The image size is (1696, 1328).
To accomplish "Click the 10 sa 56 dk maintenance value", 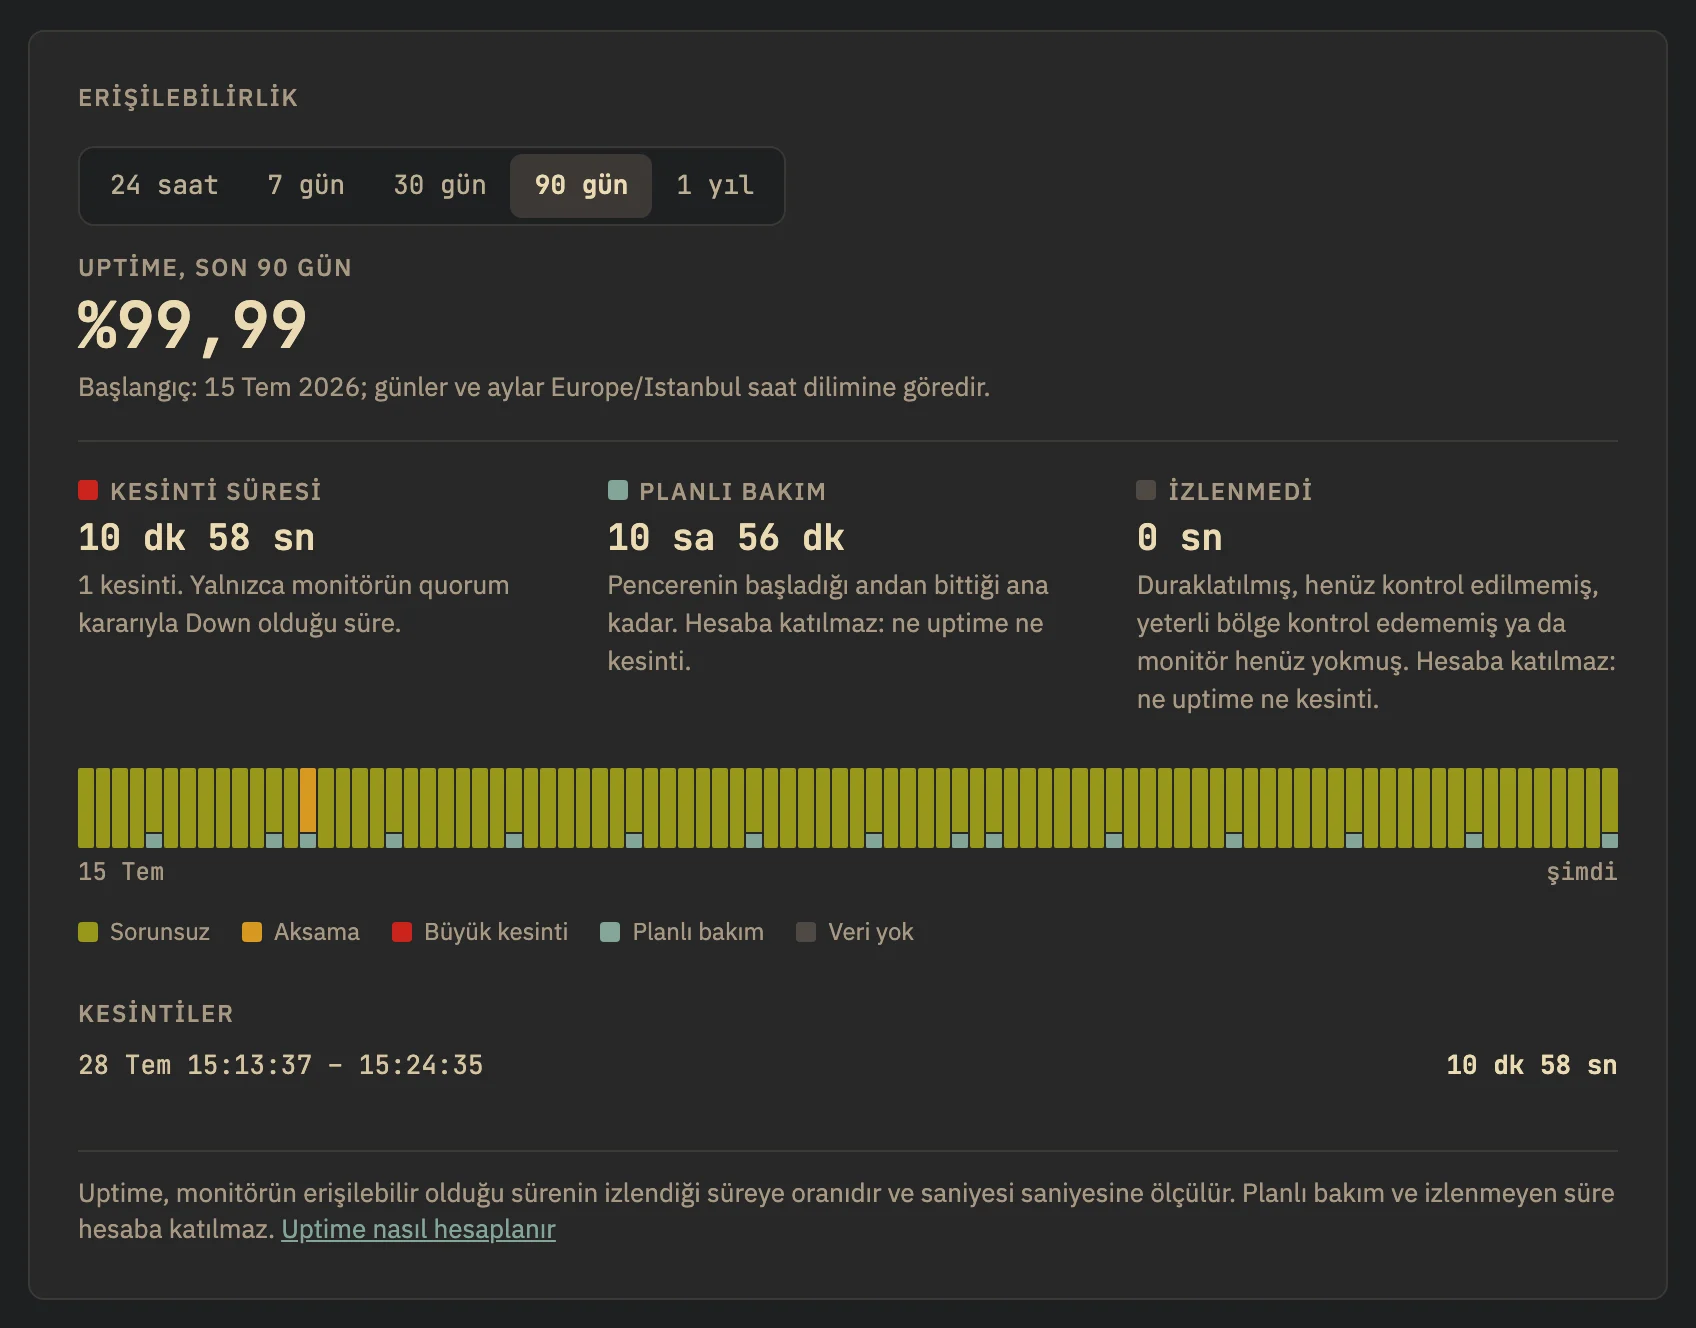I will pyautogui.click(x=726, y=538).
